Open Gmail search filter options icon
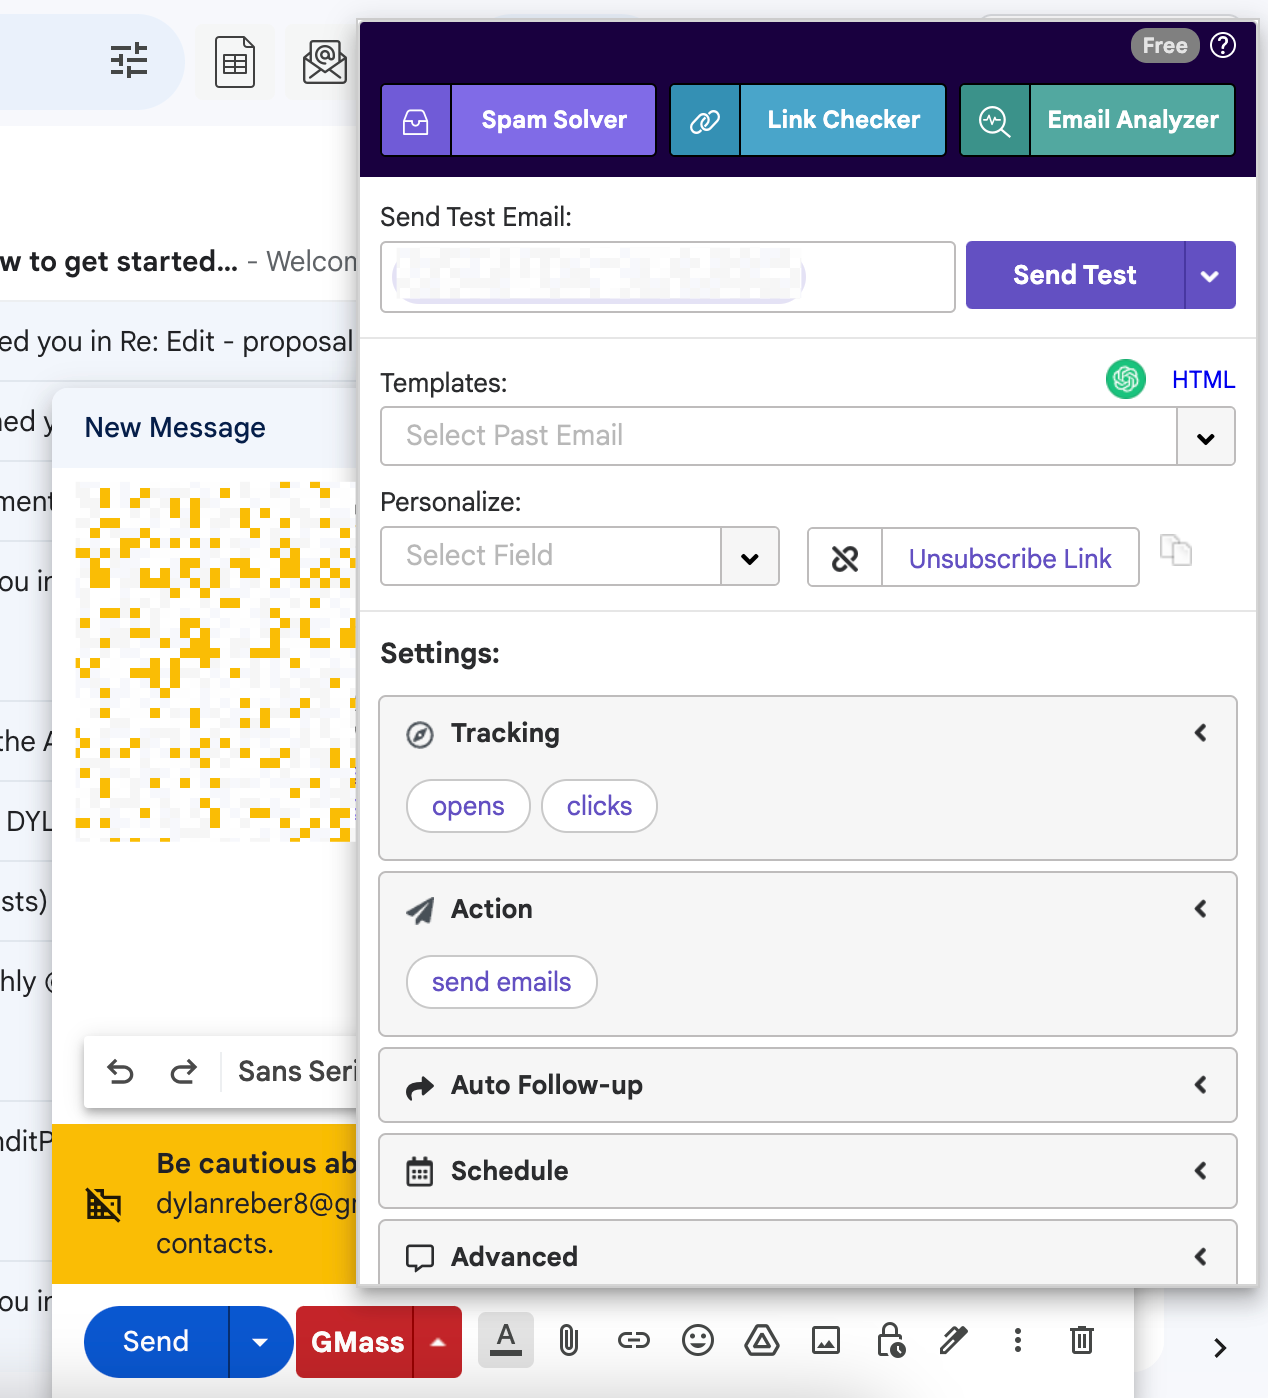 pos(129,61)
